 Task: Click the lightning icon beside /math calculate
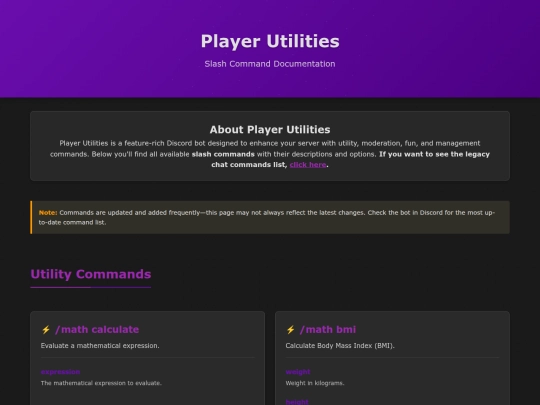pos(46,330)
